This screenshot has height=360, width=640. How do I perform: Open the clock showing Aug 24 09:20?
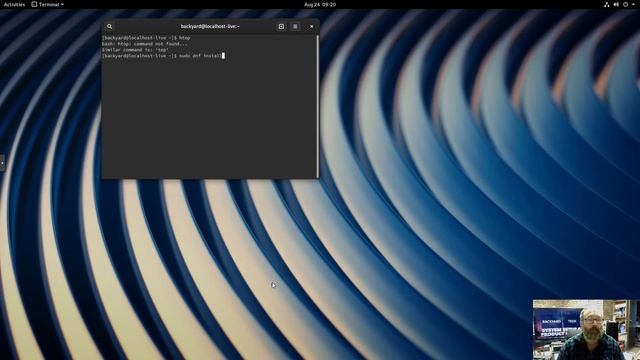click(x=320, y=4)
